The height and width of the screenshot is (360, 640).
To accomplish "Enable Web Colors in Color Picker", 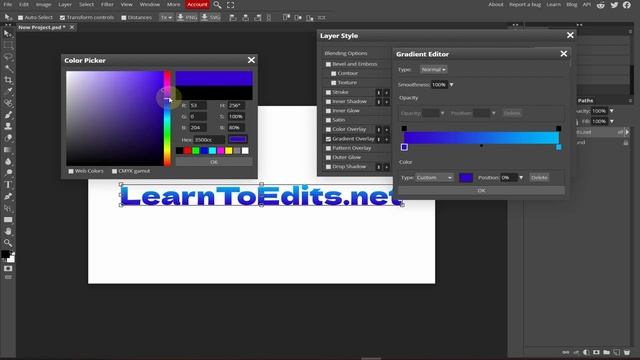I will 71,171.
